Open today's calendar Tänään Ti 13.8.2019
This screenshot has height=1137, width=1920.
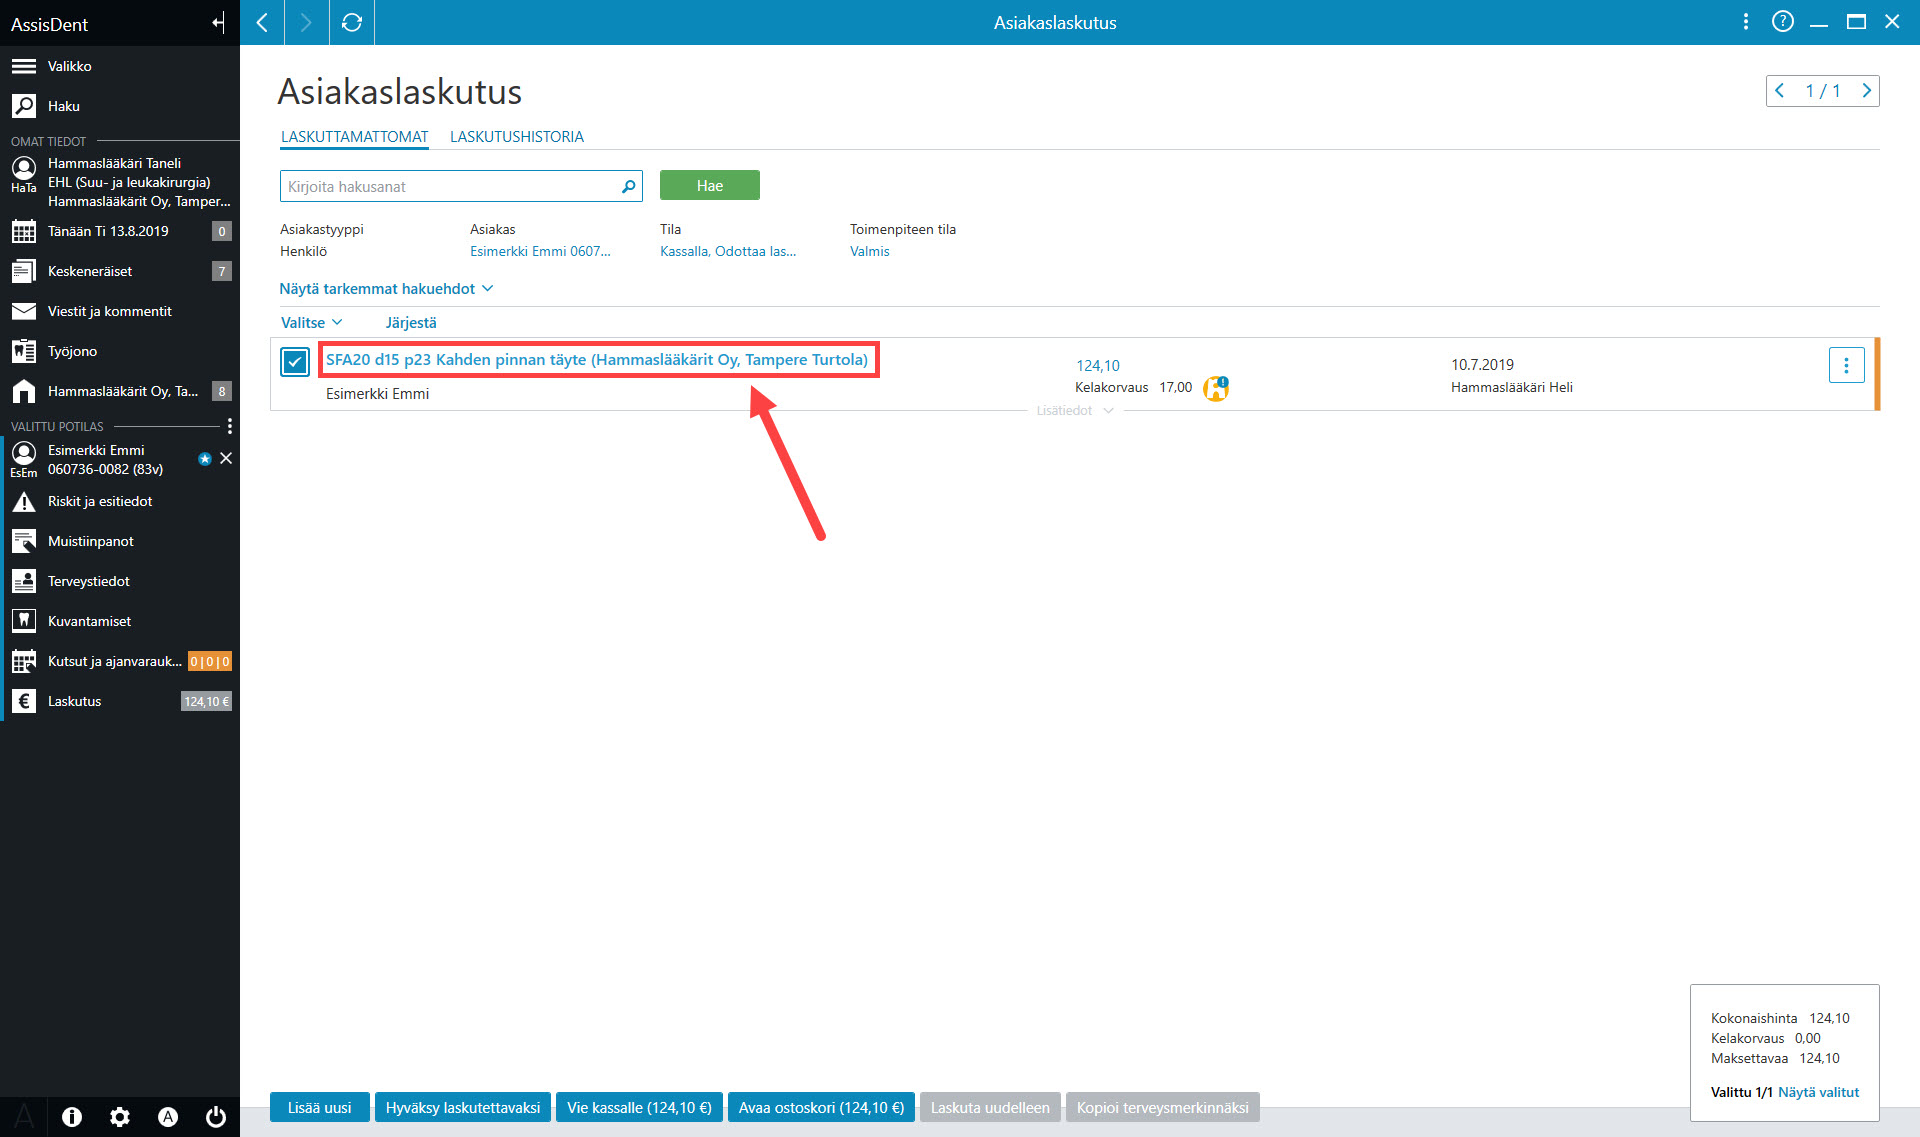click(x=120, y=231)
